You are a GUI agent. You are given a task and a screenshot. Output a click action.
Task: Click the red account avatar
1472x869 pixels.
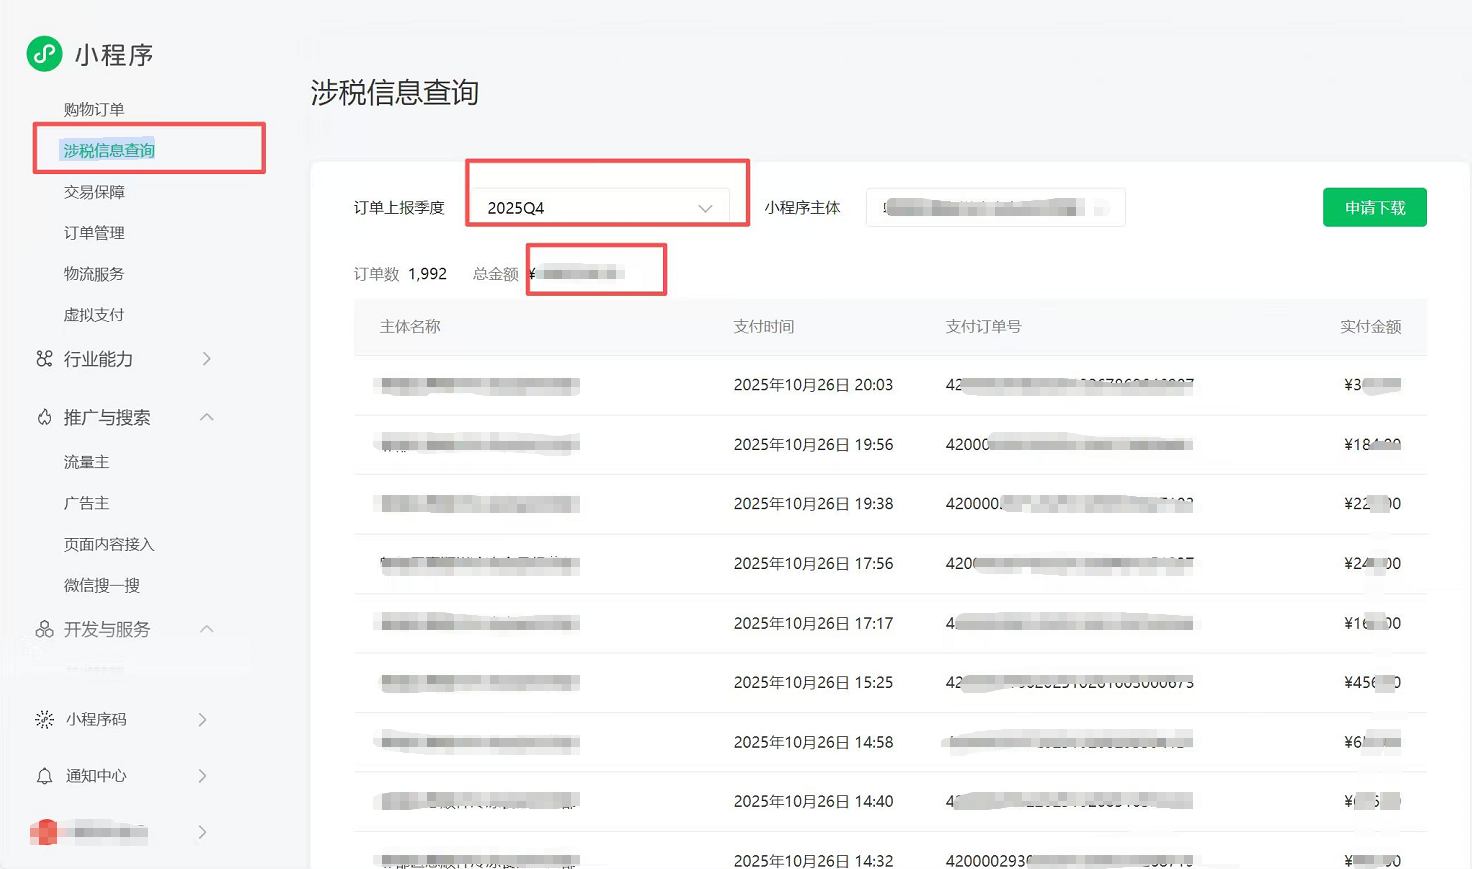[45, 832]
